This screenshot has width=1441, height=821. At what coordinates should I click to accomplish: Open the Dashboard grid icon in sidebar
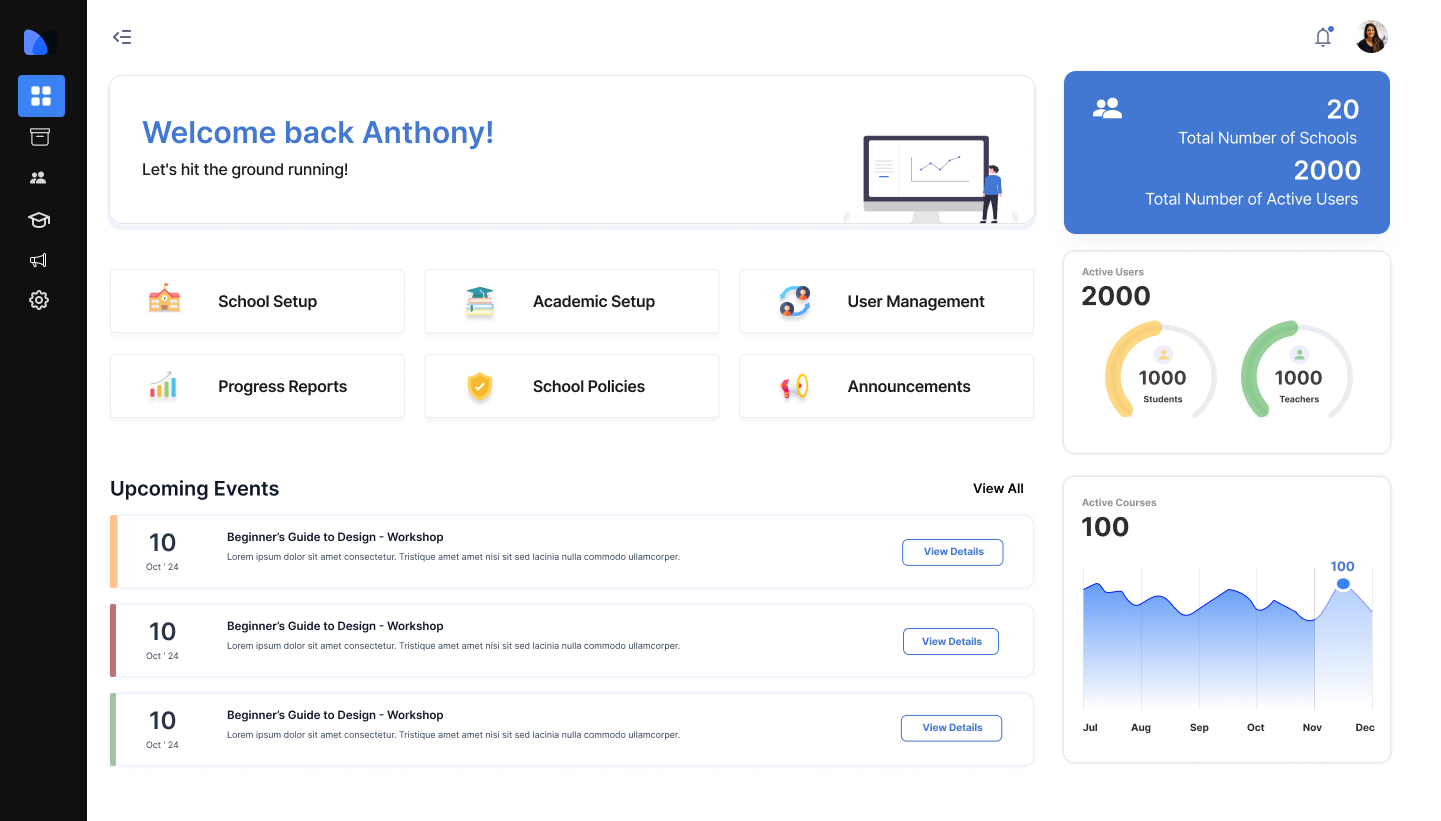click(41, 96)
